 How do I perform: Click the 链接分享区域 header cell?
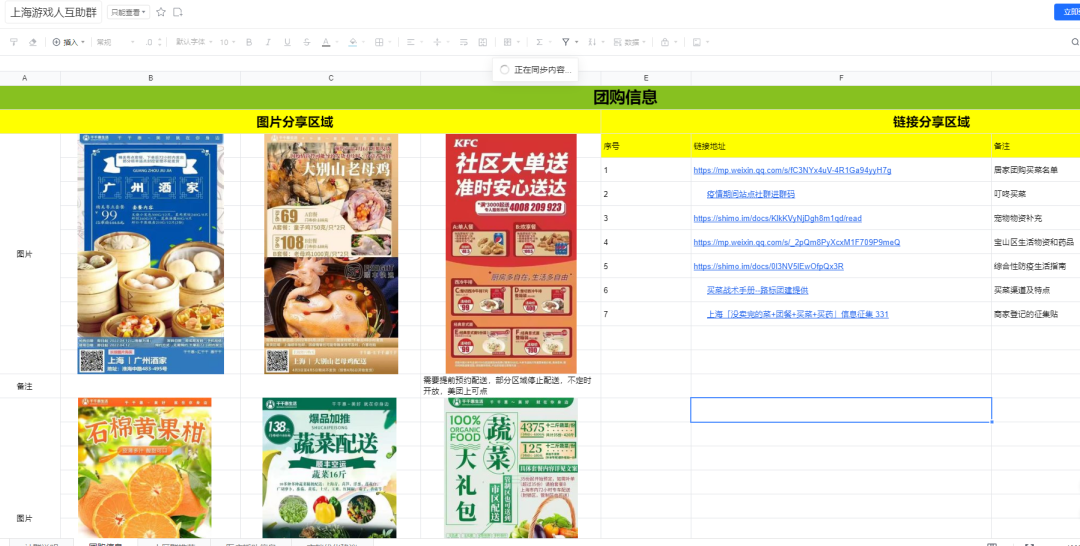click(840, 122)
